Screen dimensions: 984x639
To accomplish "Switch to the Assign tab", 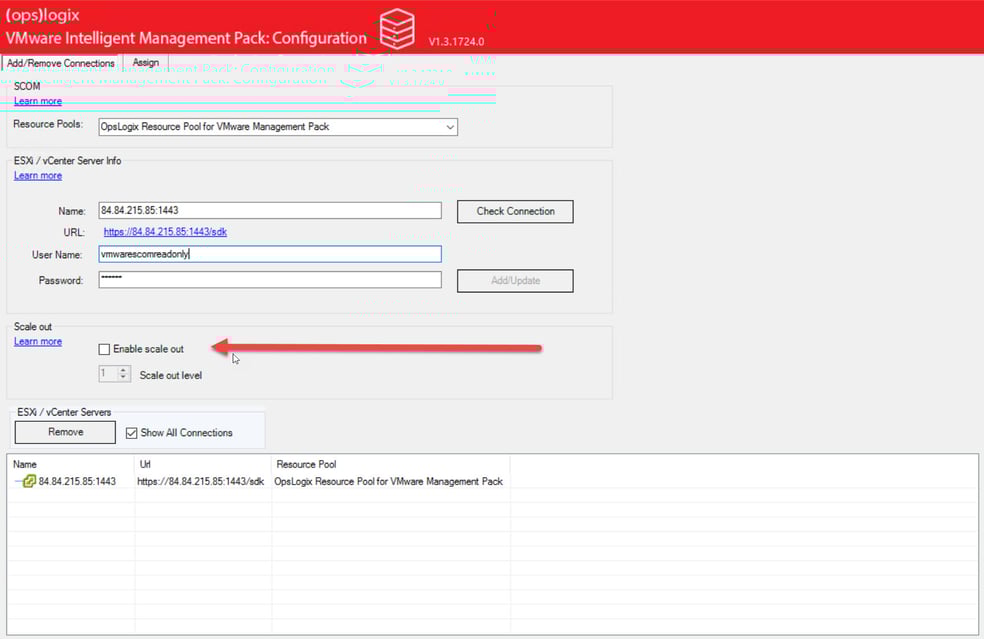I will click(x=146, y=62).
